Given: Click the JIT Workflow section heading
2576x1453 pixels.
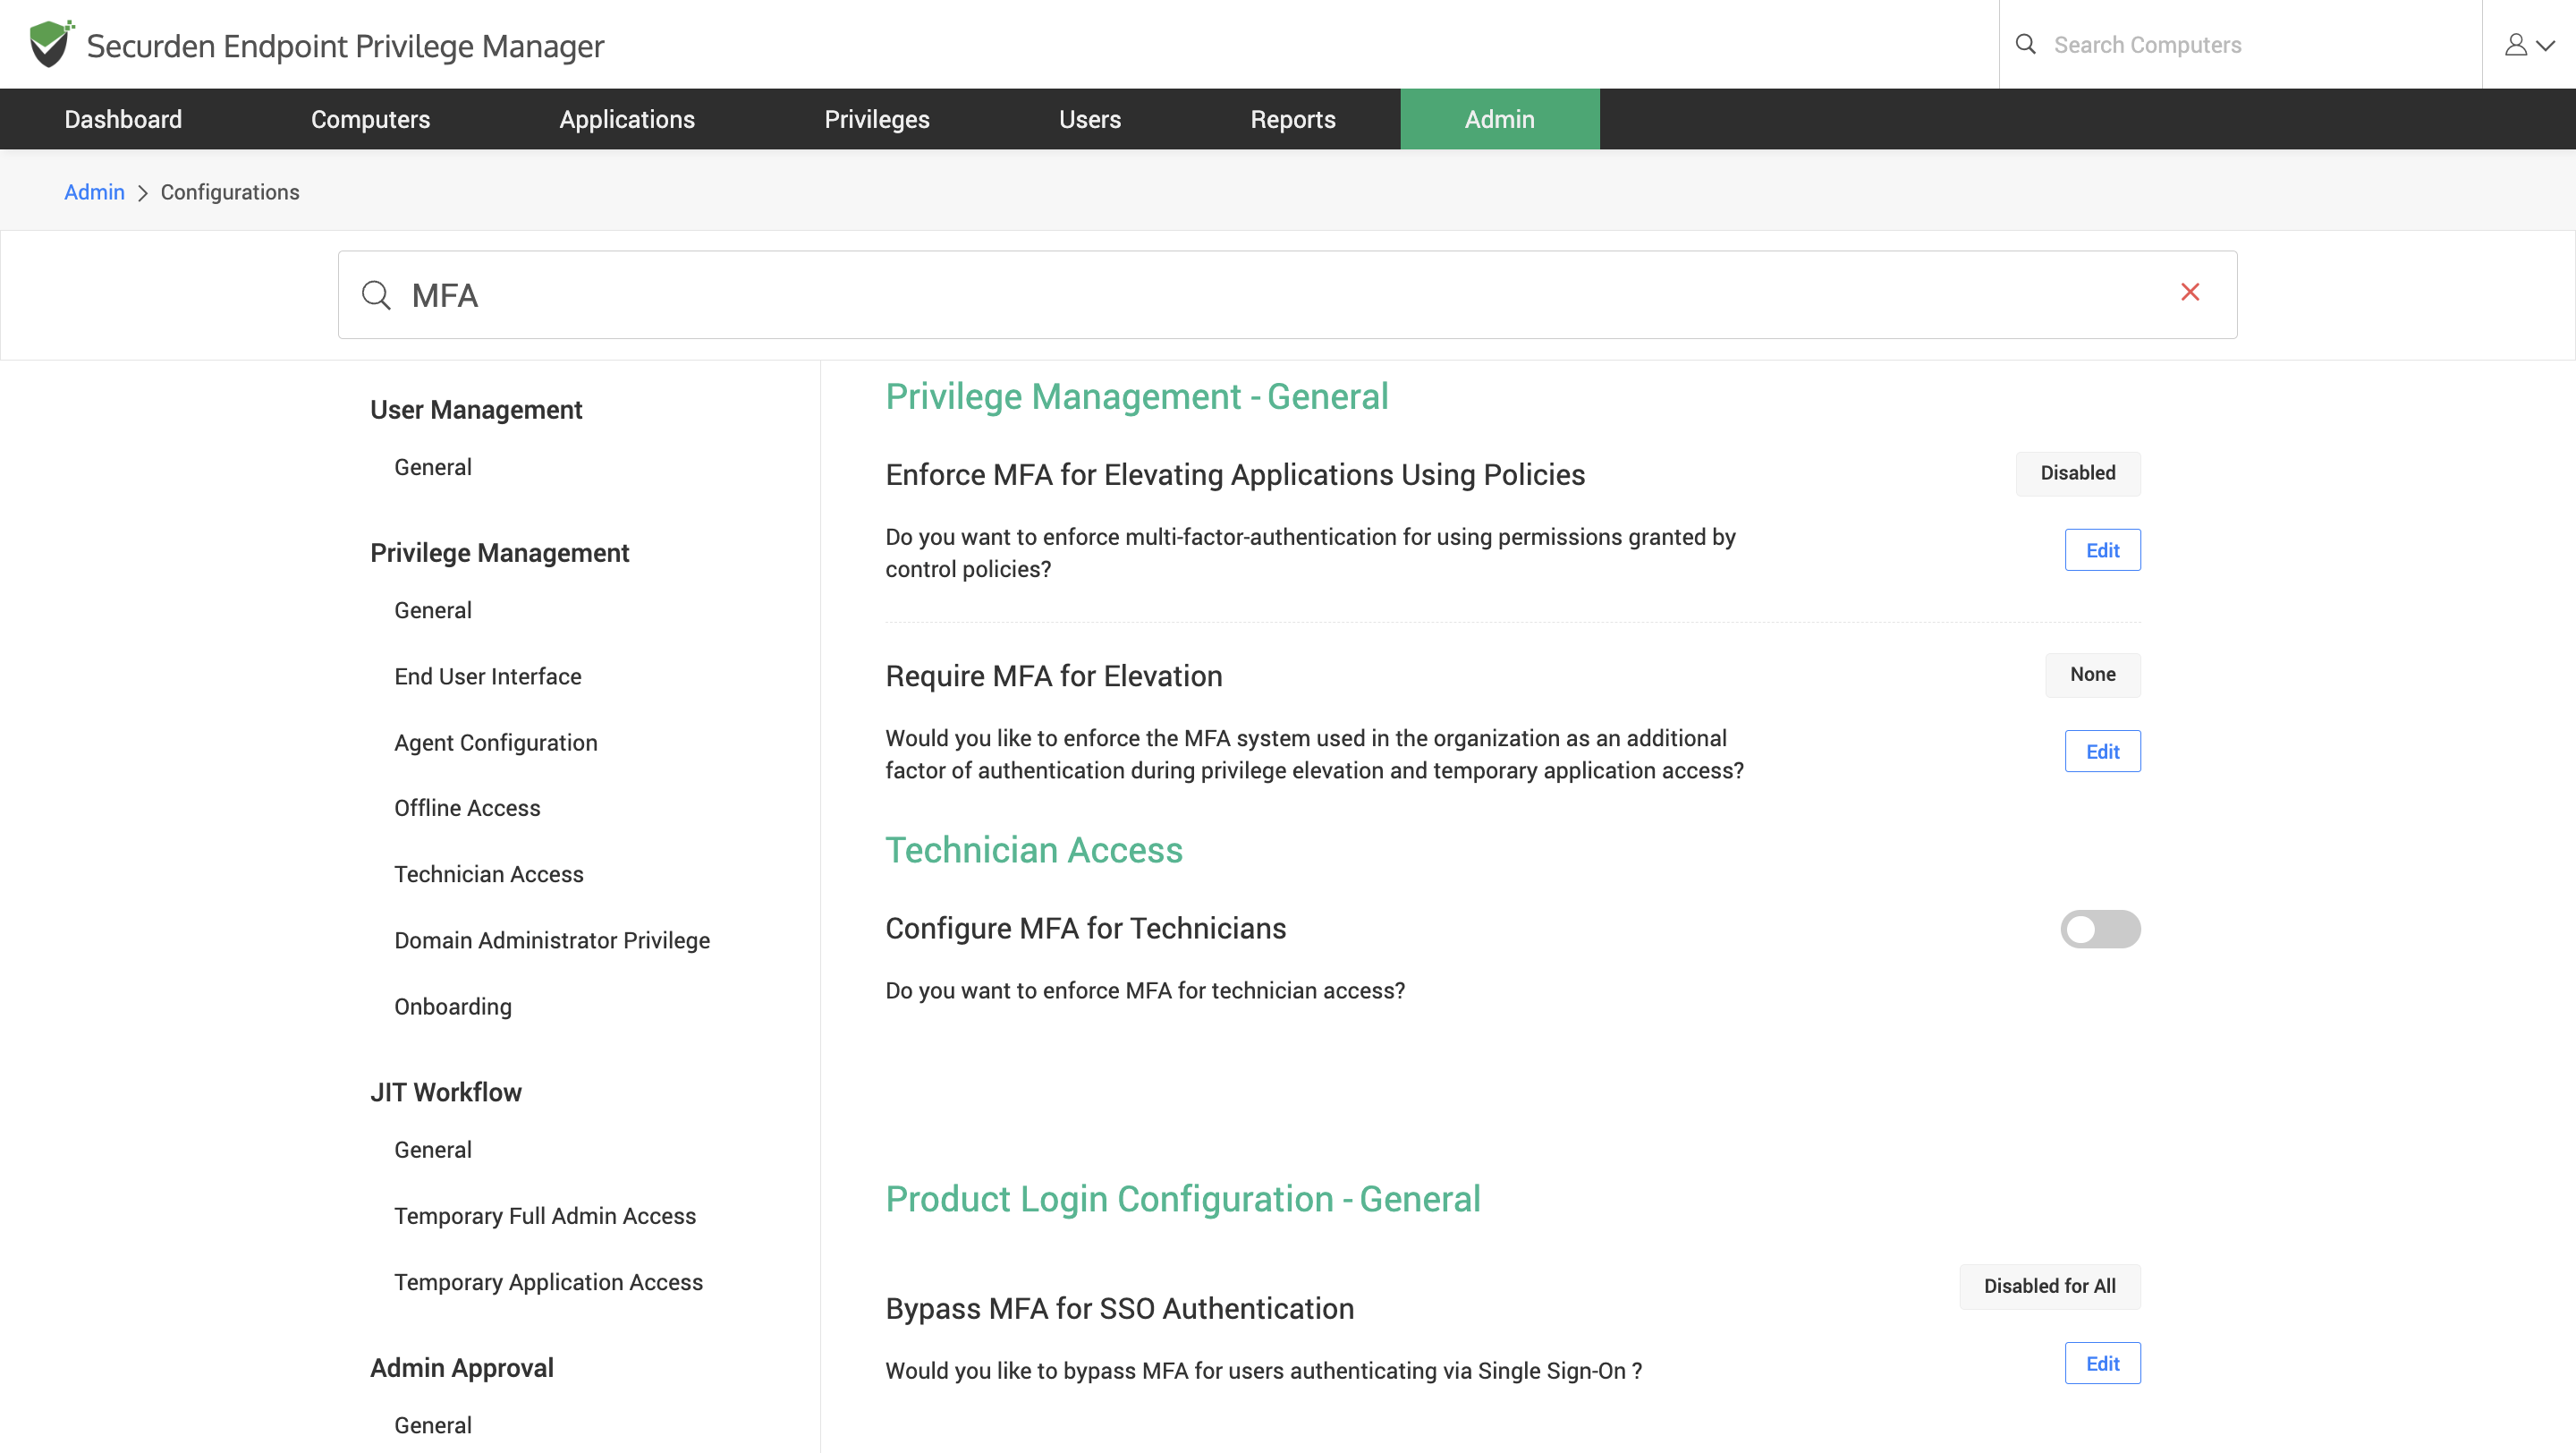Looking at the screenshot, I should click(x=446, y=1092).
